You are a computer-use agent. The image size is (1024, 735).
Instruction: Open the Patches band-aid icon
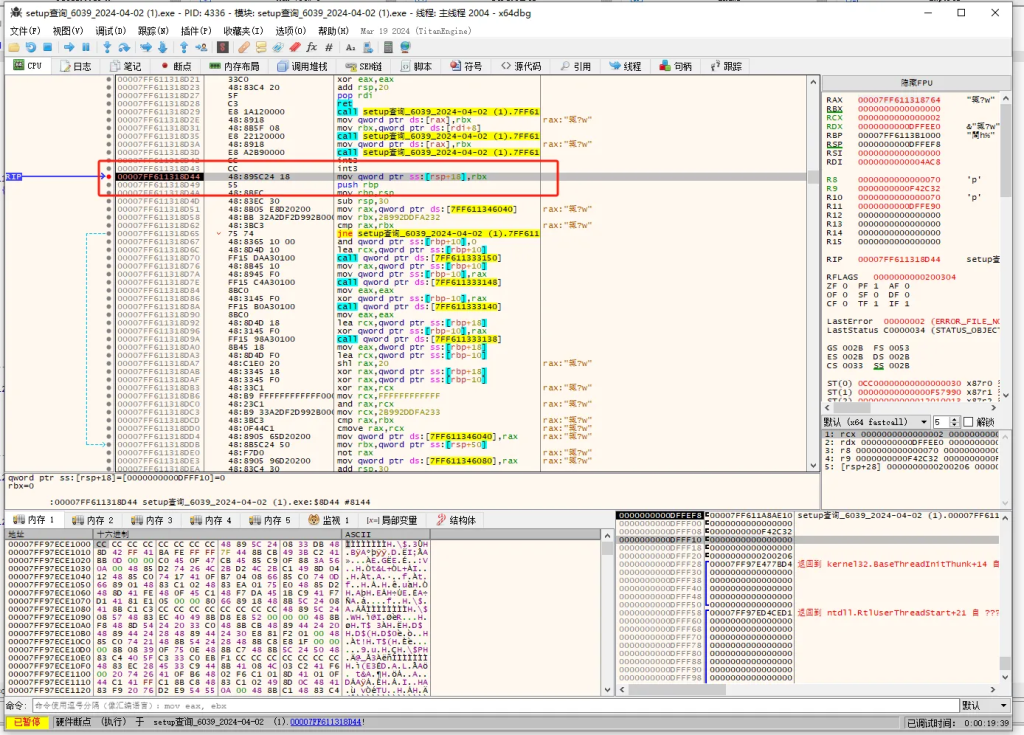point(244,47)
